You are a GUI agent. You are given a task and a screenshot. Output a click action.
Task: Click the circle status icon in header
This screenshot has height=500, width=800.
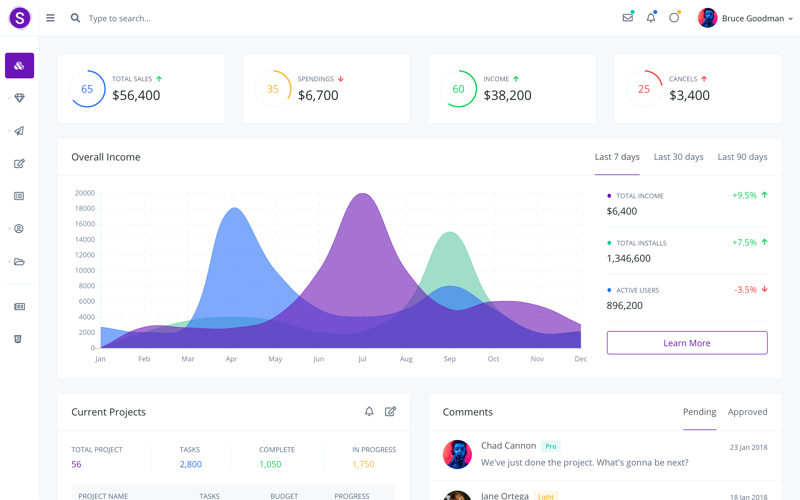click(x=674, y=18)
